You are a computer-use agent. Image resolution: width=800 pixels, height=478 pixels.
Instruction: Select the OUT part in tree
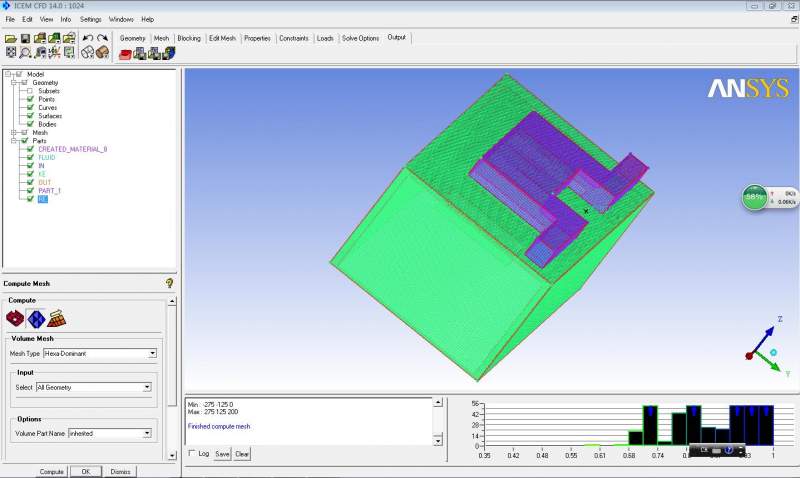45,182
